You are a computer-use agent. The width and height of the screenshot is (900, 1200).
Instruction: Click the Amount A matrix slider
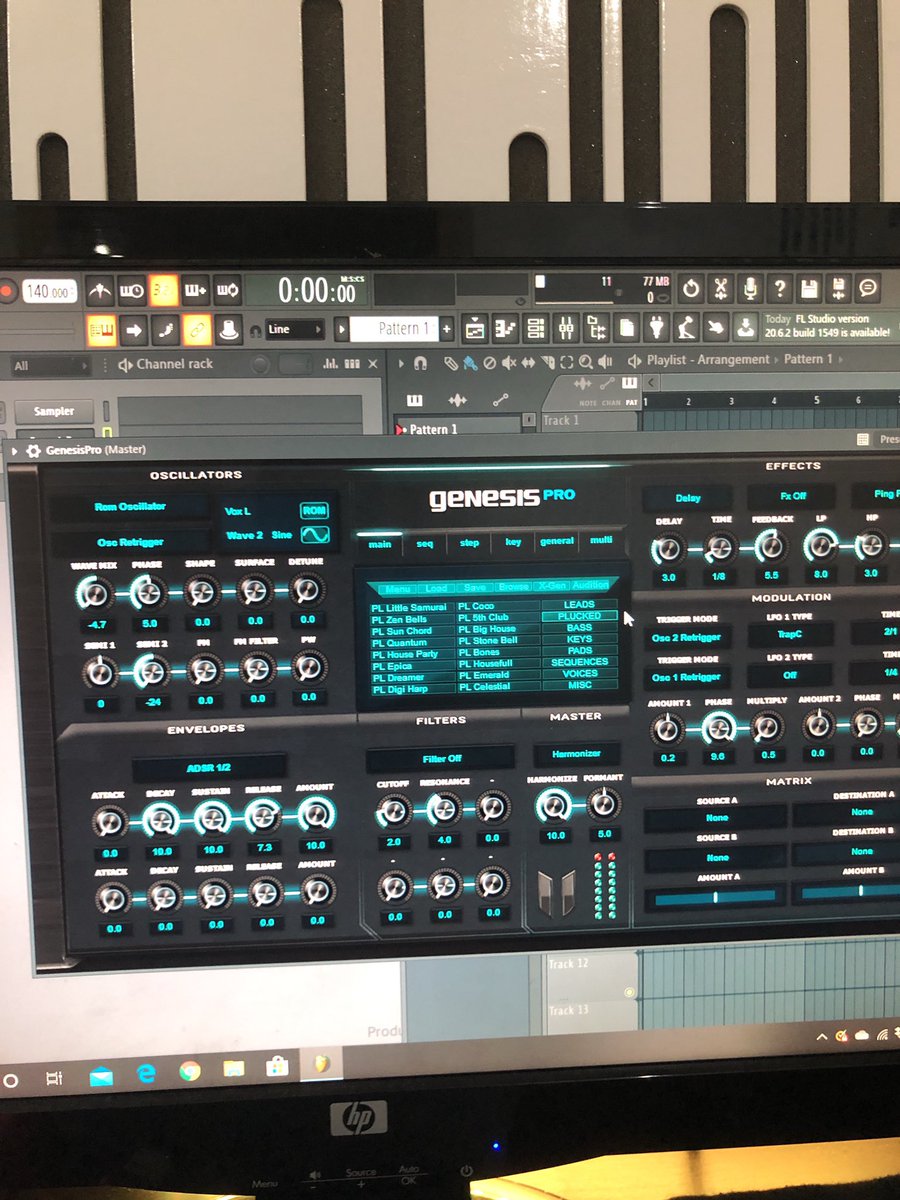click(714, 898)
